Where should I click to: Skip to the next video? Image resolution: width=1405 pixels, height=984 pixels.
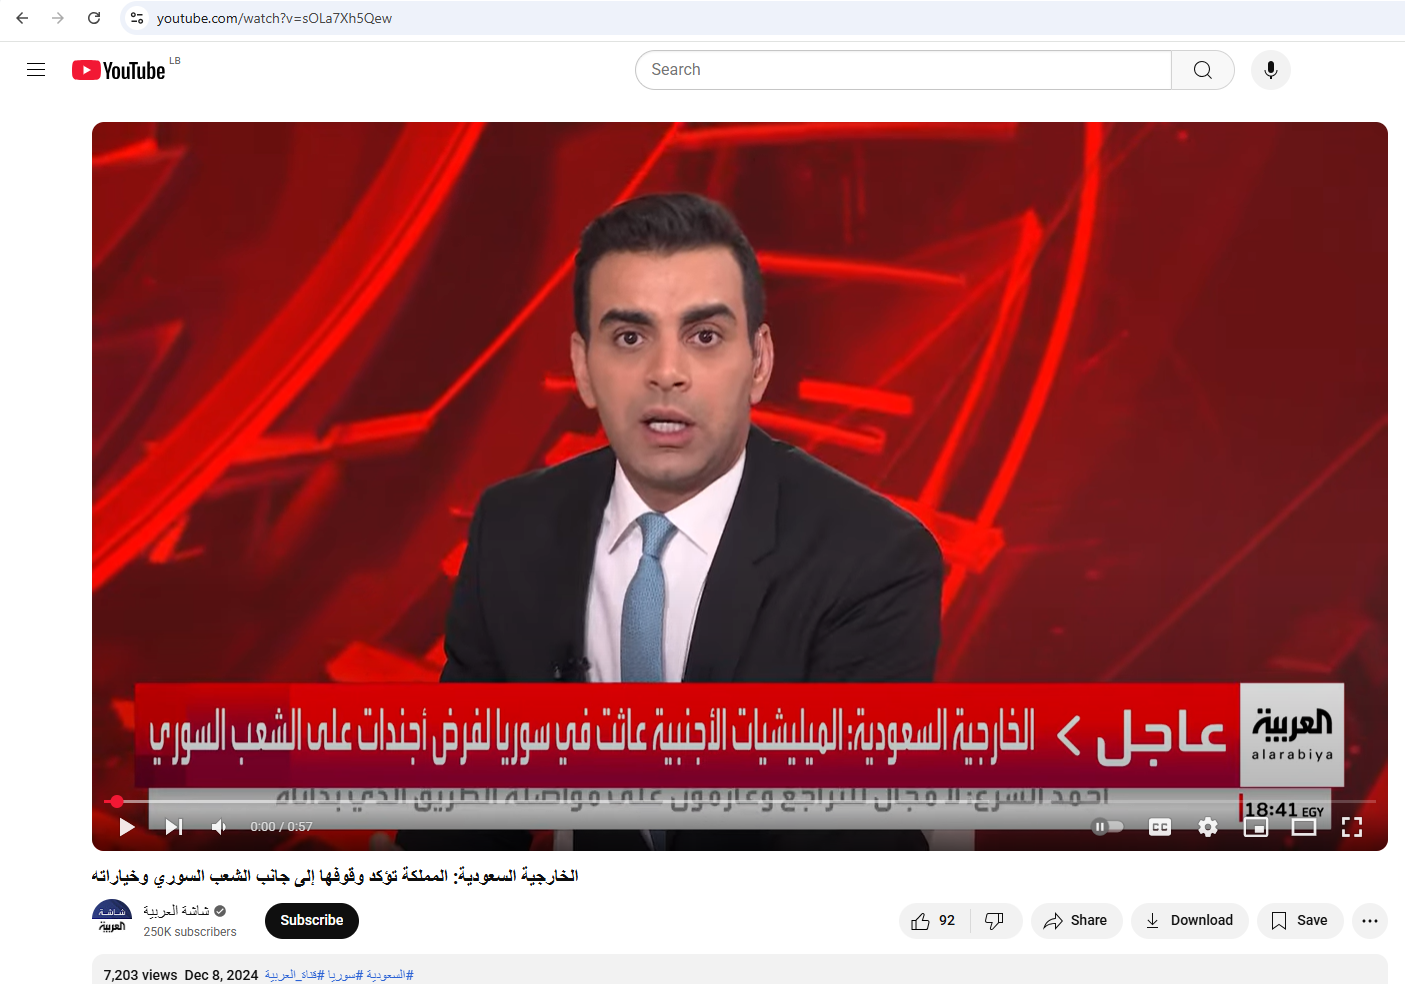pos(173,827)
